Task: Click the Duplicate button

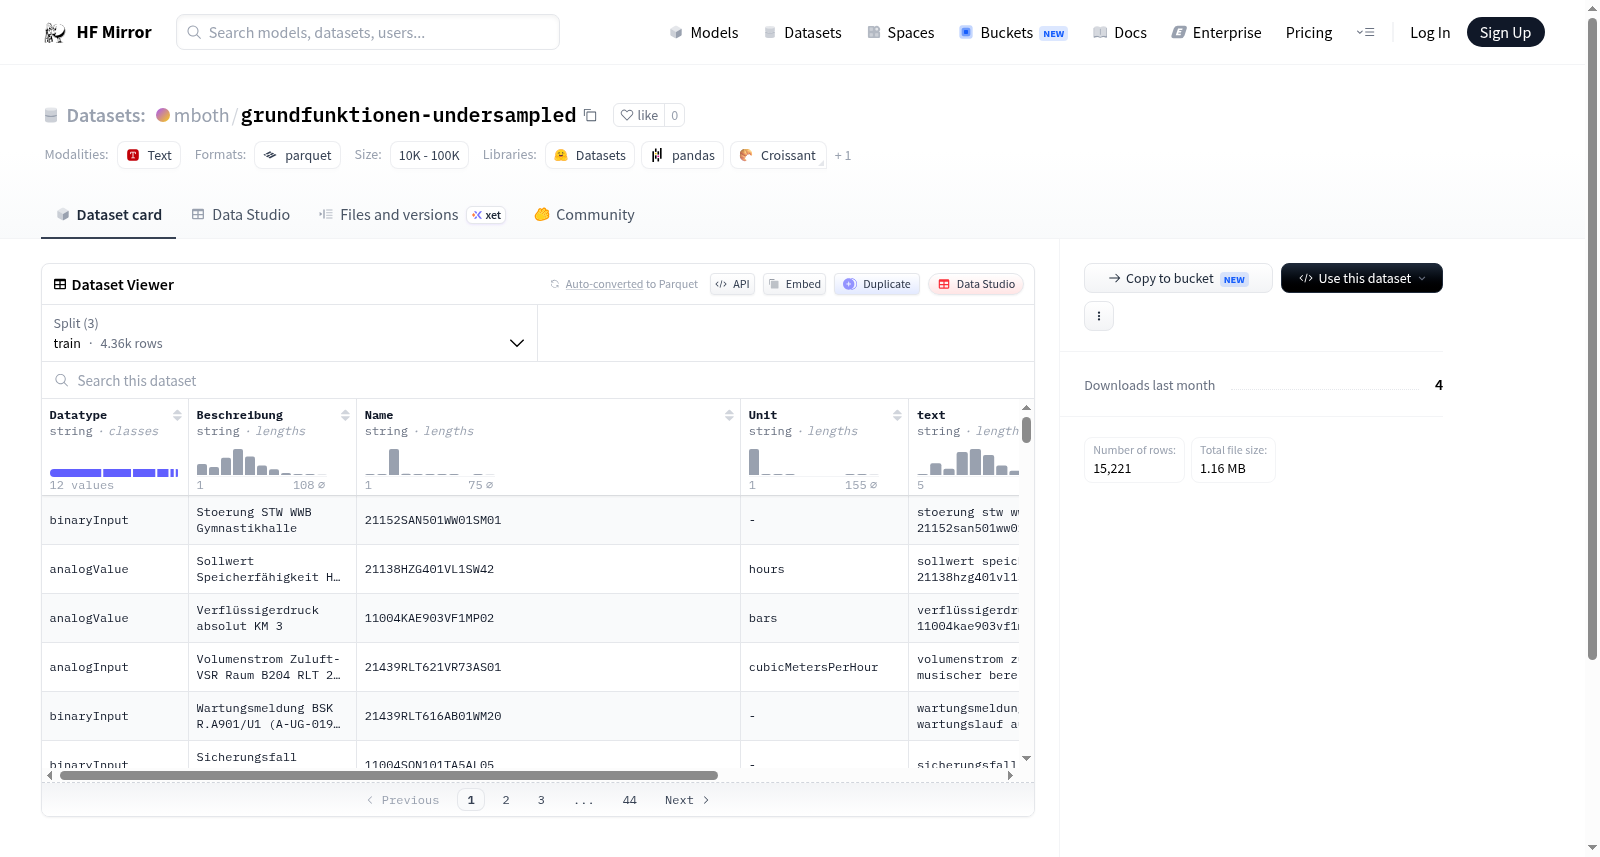Action: click(877, 284)
